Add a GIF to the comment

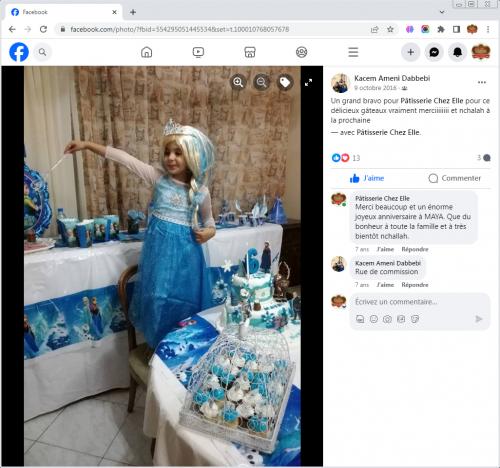tap(401, 319)
